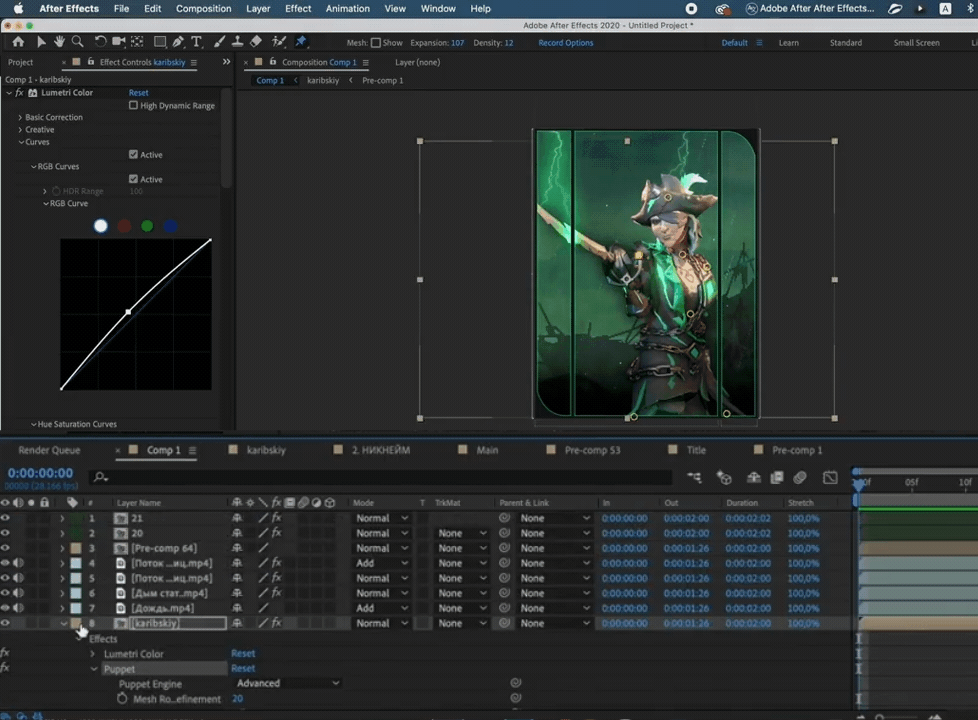Toggle Frame Blending icon in timeline

pos(777,478)
